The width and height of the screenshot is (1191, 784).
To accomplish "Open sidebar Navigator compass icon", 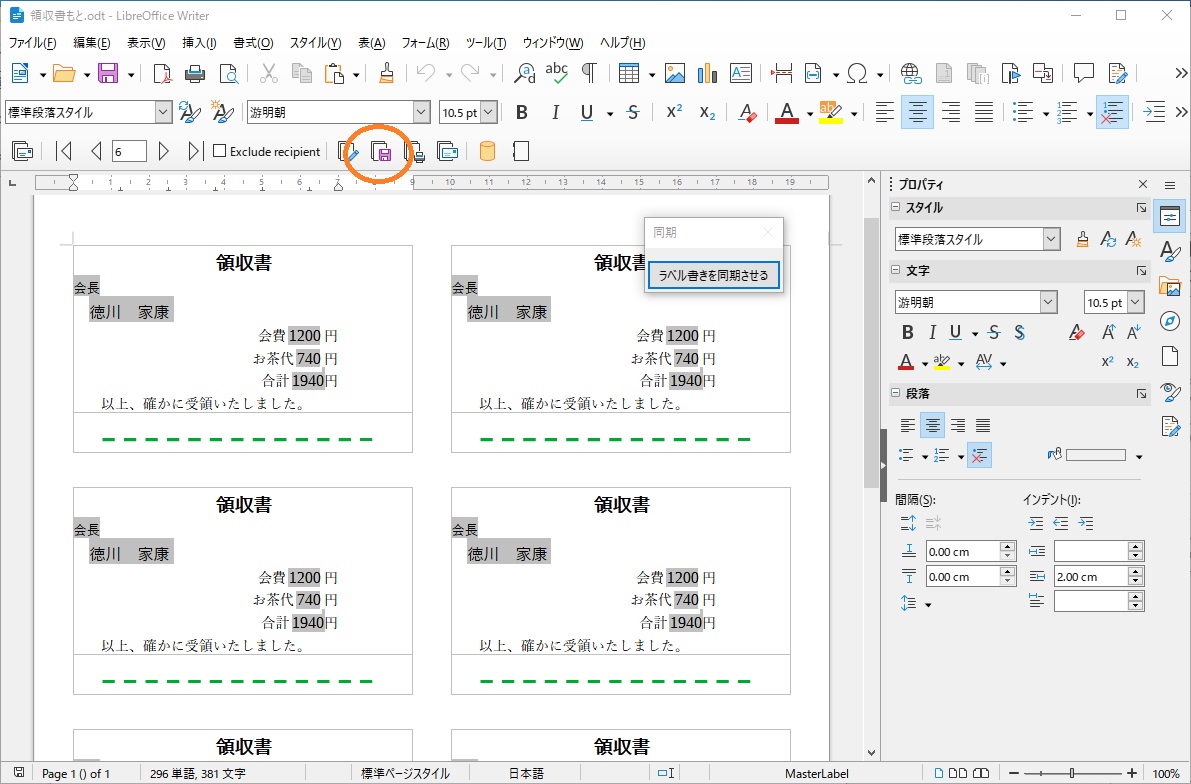I will point(1170,321).
